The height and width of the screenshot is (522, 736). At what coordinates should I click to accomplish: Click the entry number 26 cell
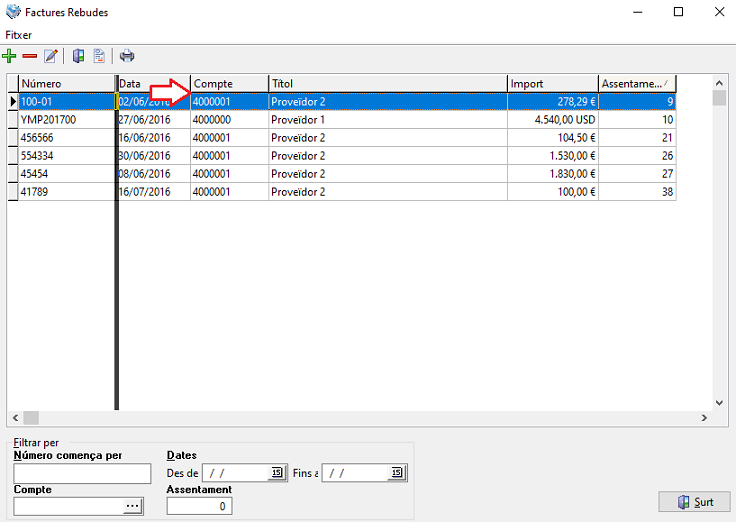(637, 156)
